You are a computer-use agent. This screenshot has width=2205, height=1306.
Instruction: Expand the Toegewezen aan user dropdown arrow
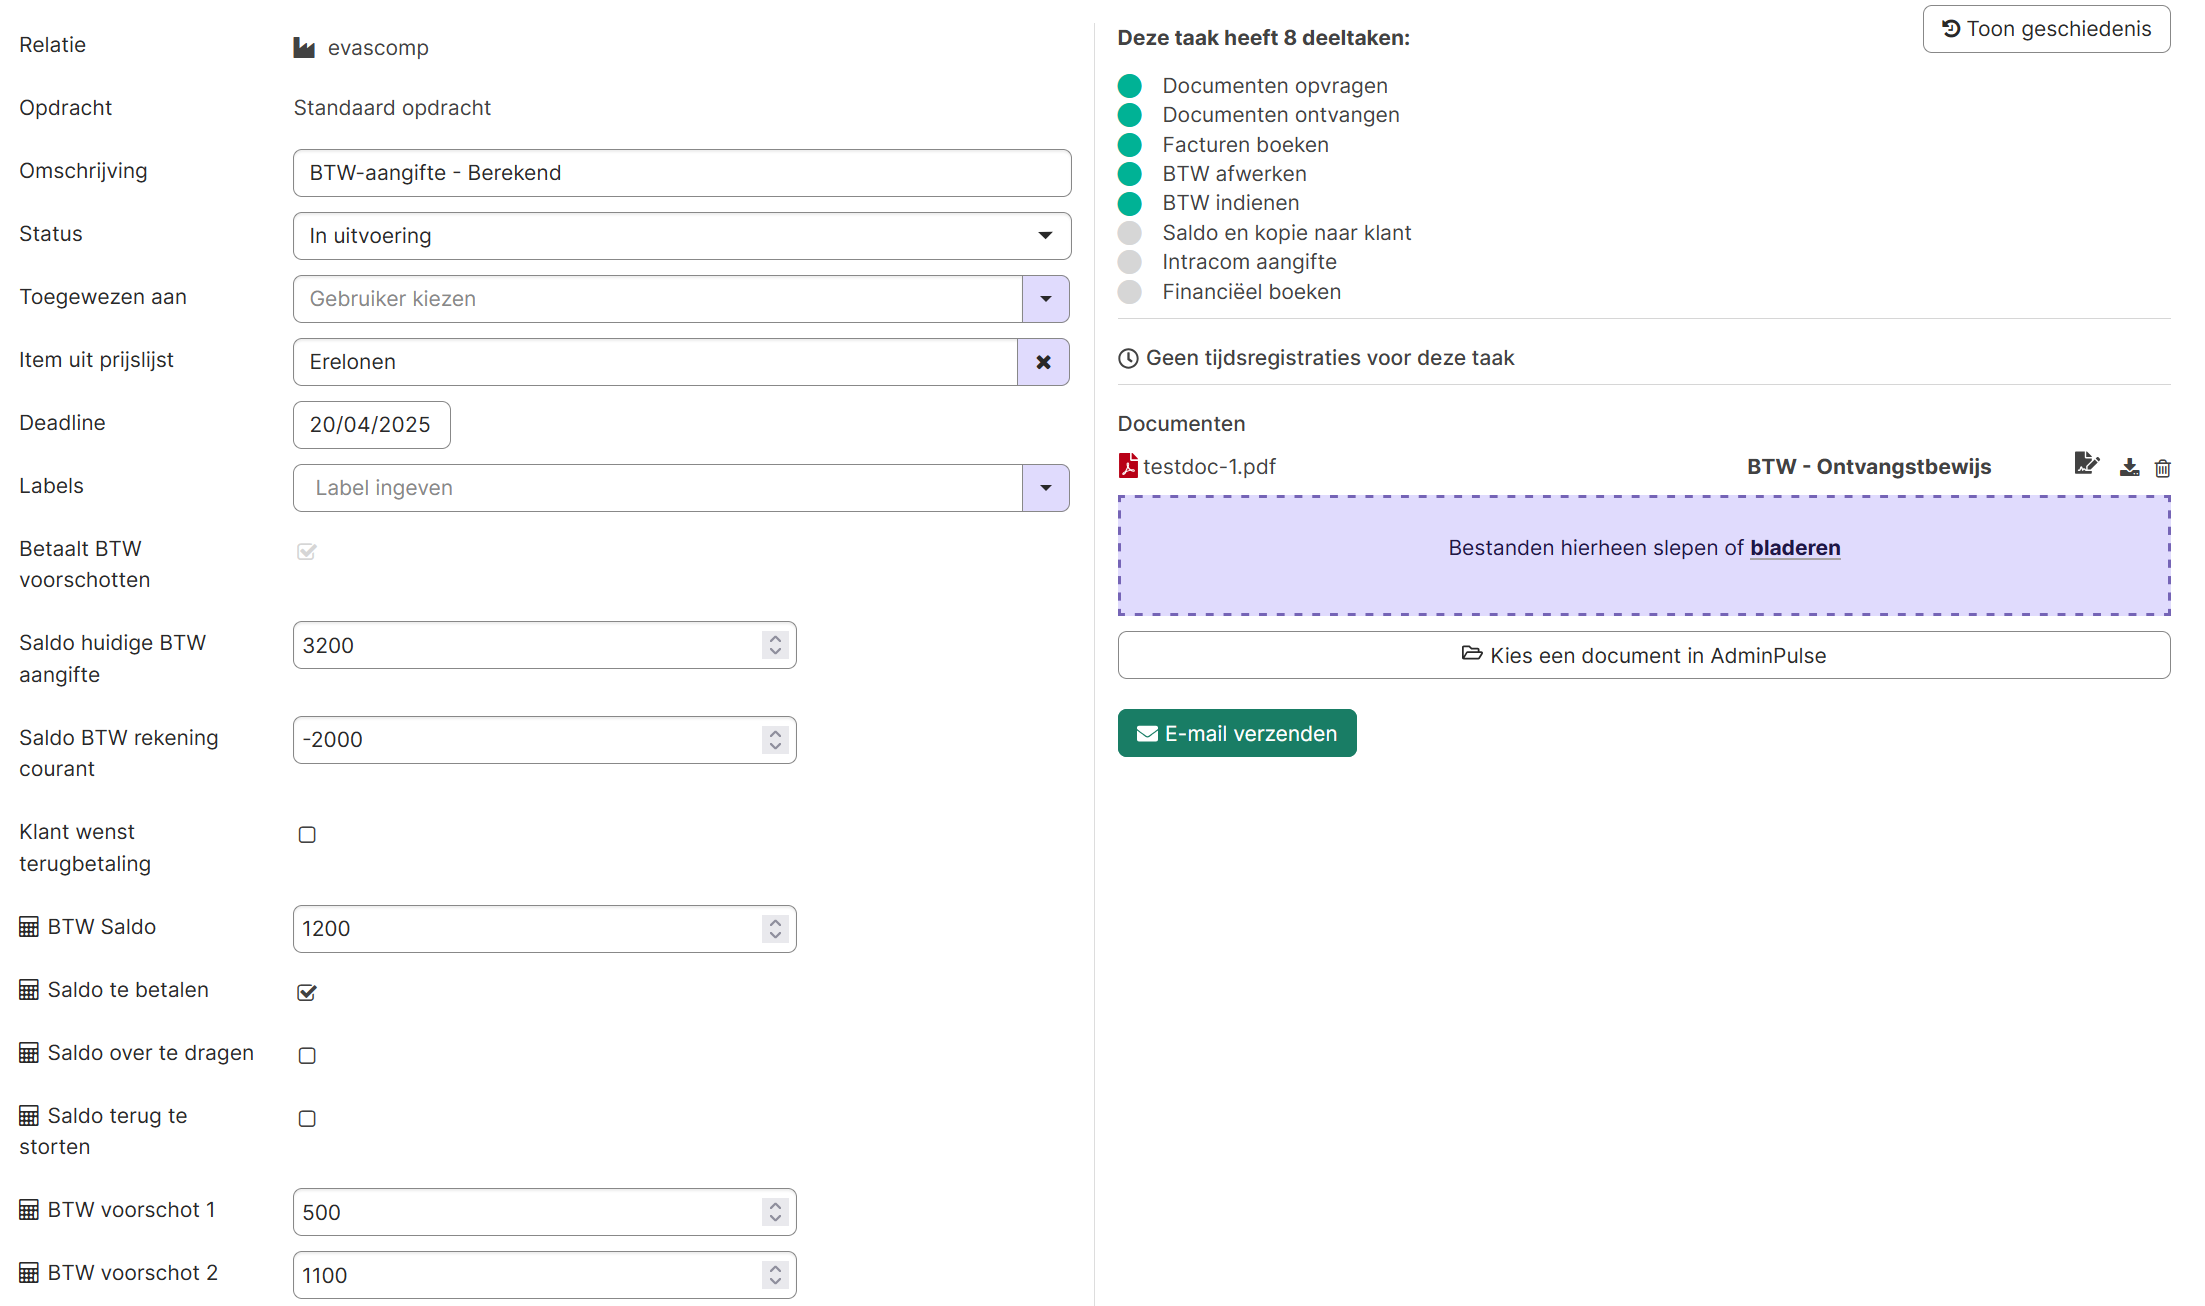click(x=1045, y=299)
